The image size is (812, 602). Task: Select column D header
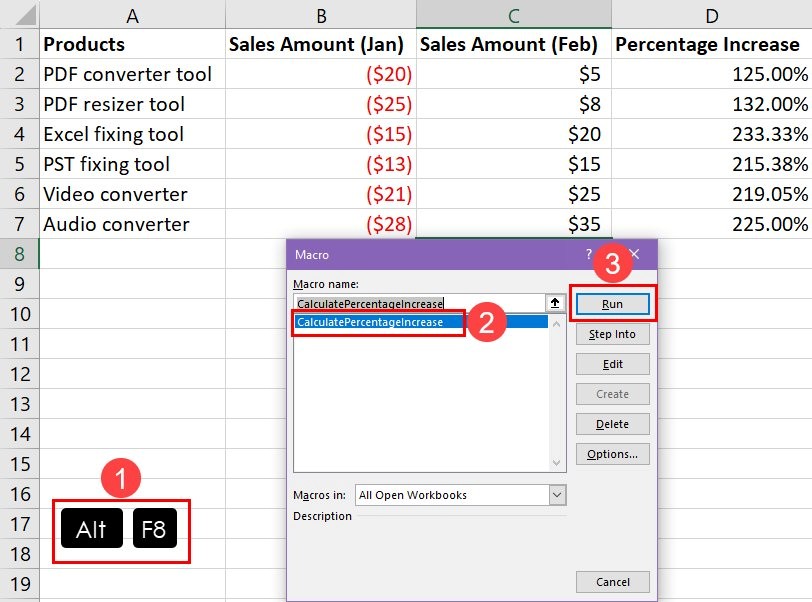711,15
